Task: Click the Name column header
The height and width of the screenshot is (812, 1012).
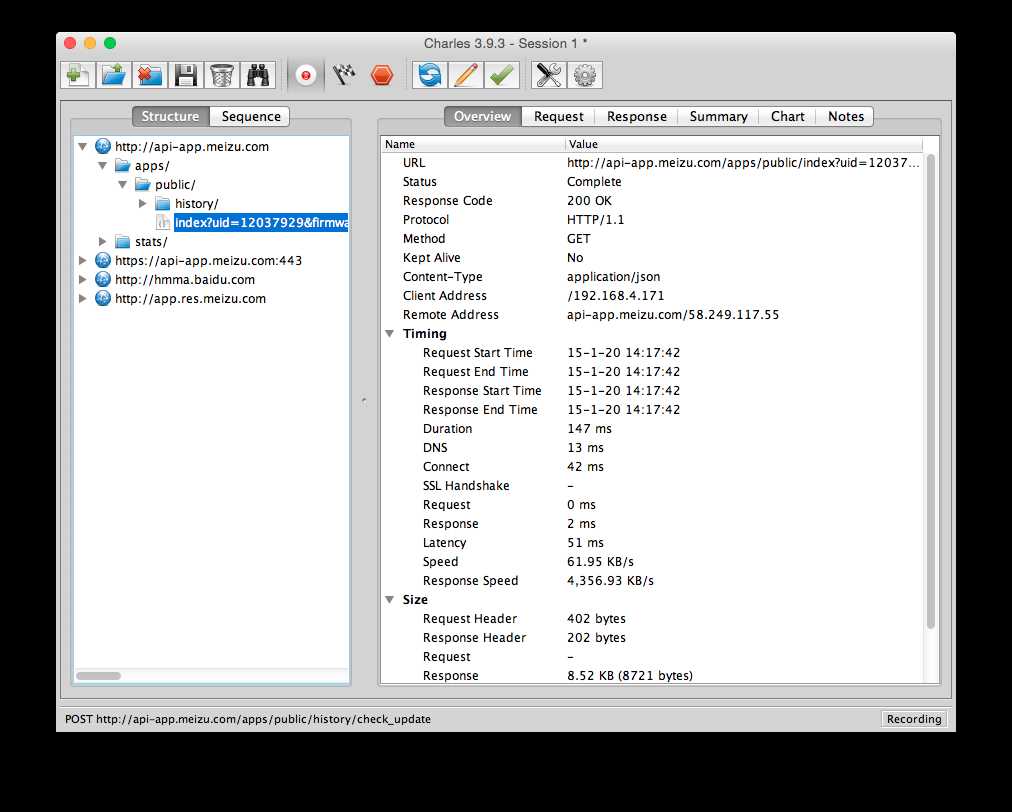Action: point(473,144)
